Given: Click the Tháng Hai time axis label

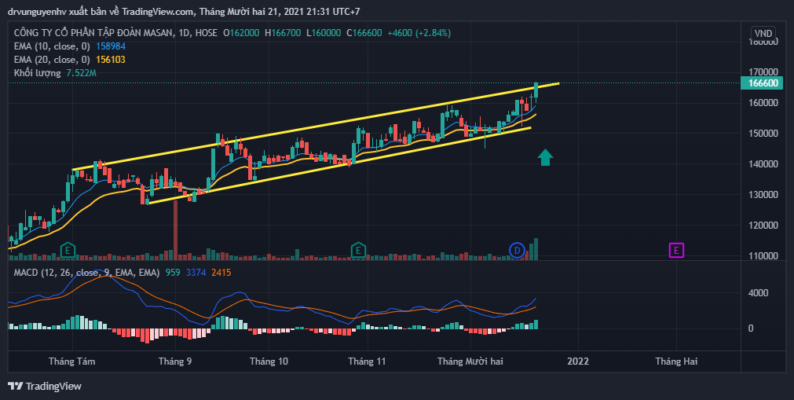Looking at the screenshot, I should click(677, 361).
